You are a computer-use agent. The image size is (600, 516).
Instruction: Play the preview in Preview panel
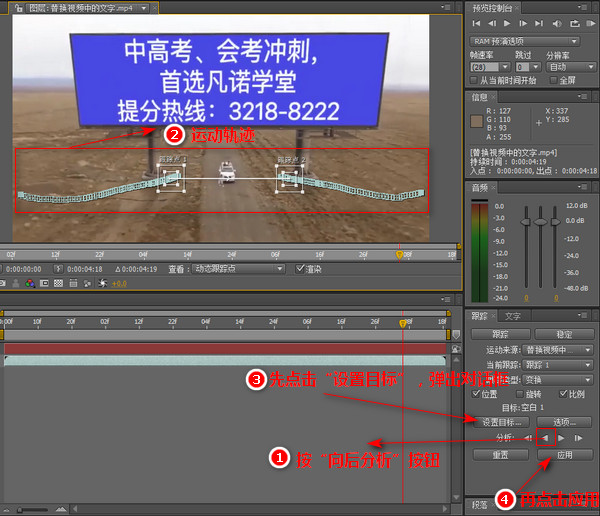tap(507, 23)
